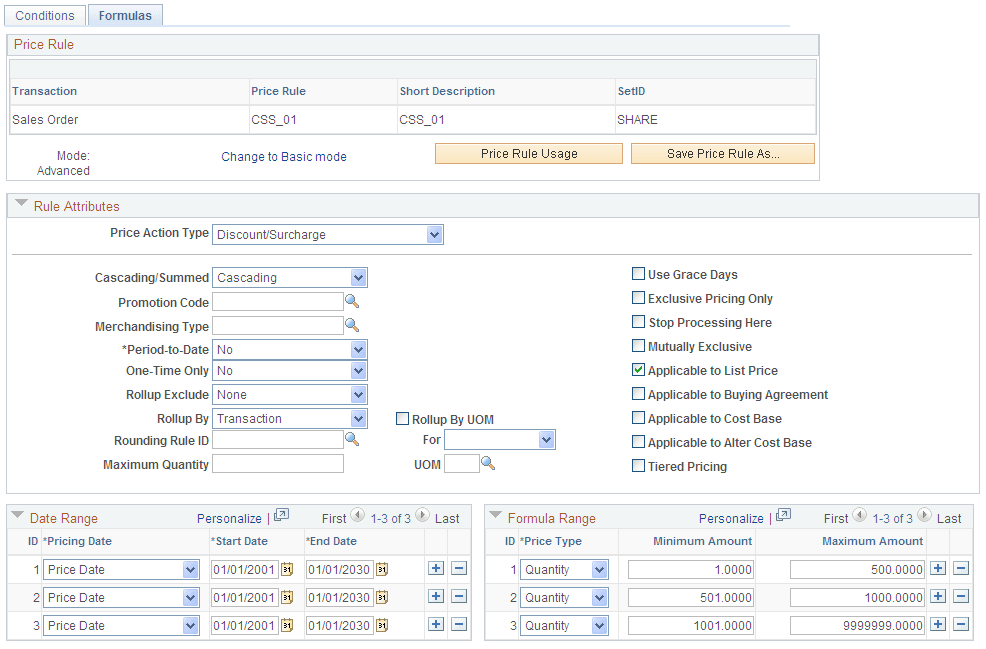Image resolution: width=986 pixels, height=649 pixels.
Task: Uncheck Applicable to List Price
Action: (638, 370)
